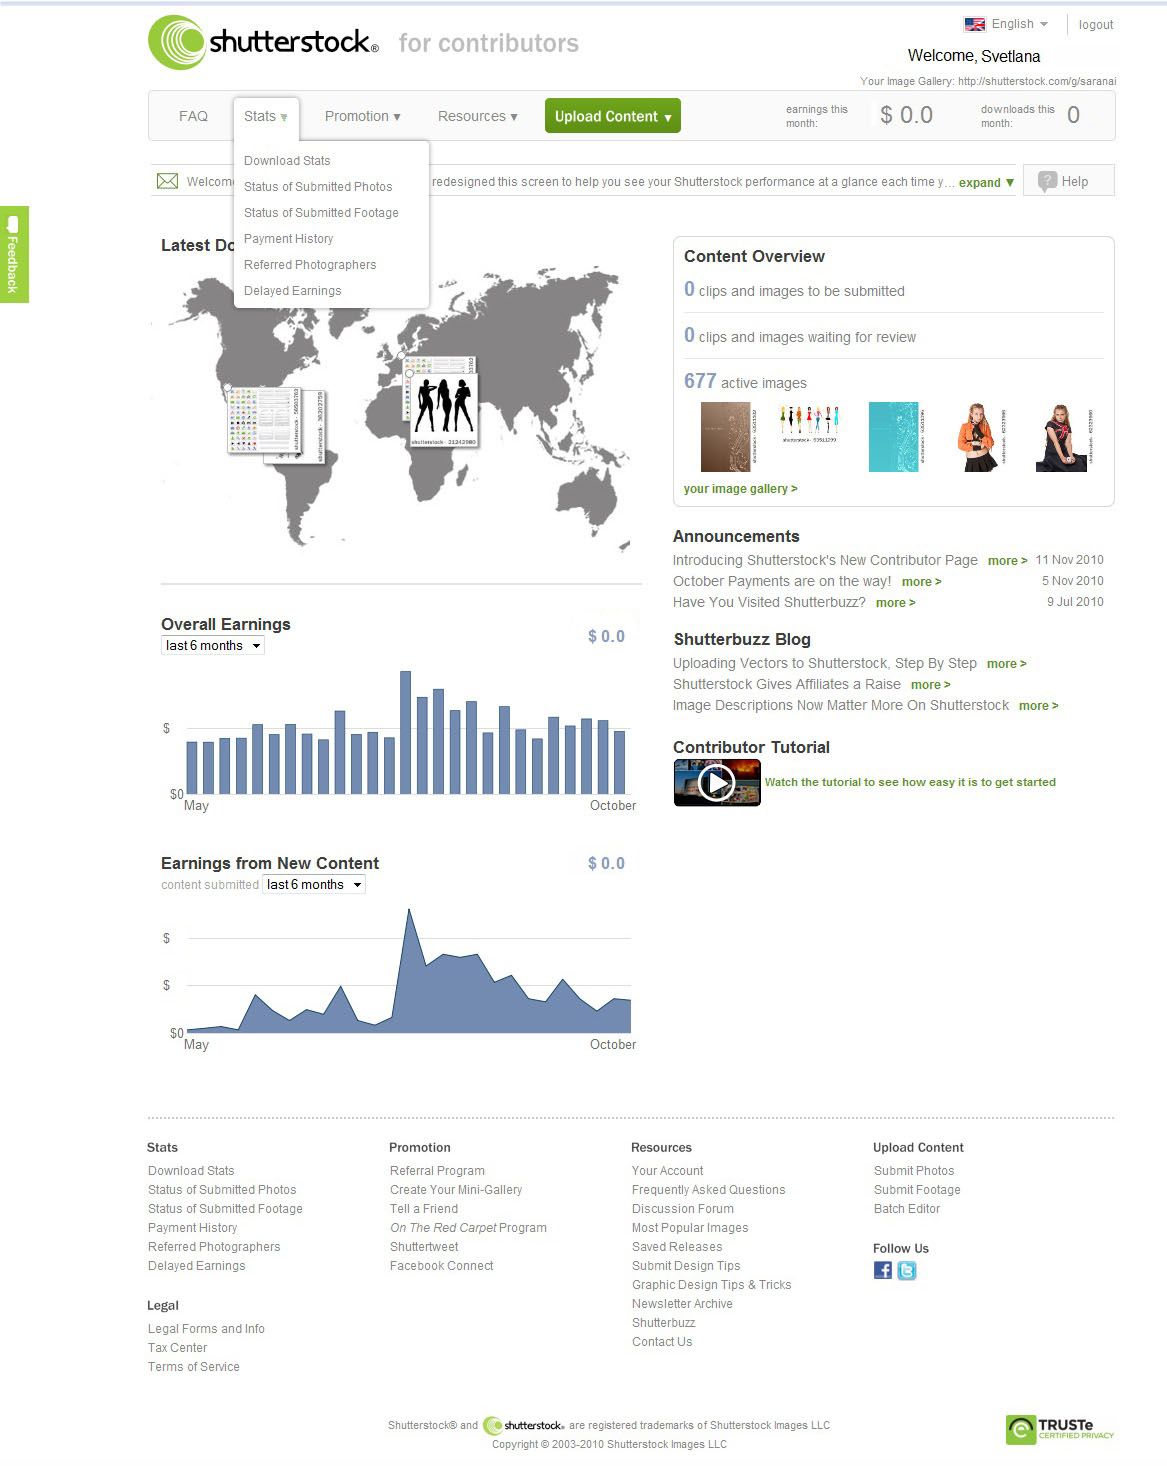The image size is (1167, 1466).
Task: Collapse the Stats dropdown menu
Action: 266,116
